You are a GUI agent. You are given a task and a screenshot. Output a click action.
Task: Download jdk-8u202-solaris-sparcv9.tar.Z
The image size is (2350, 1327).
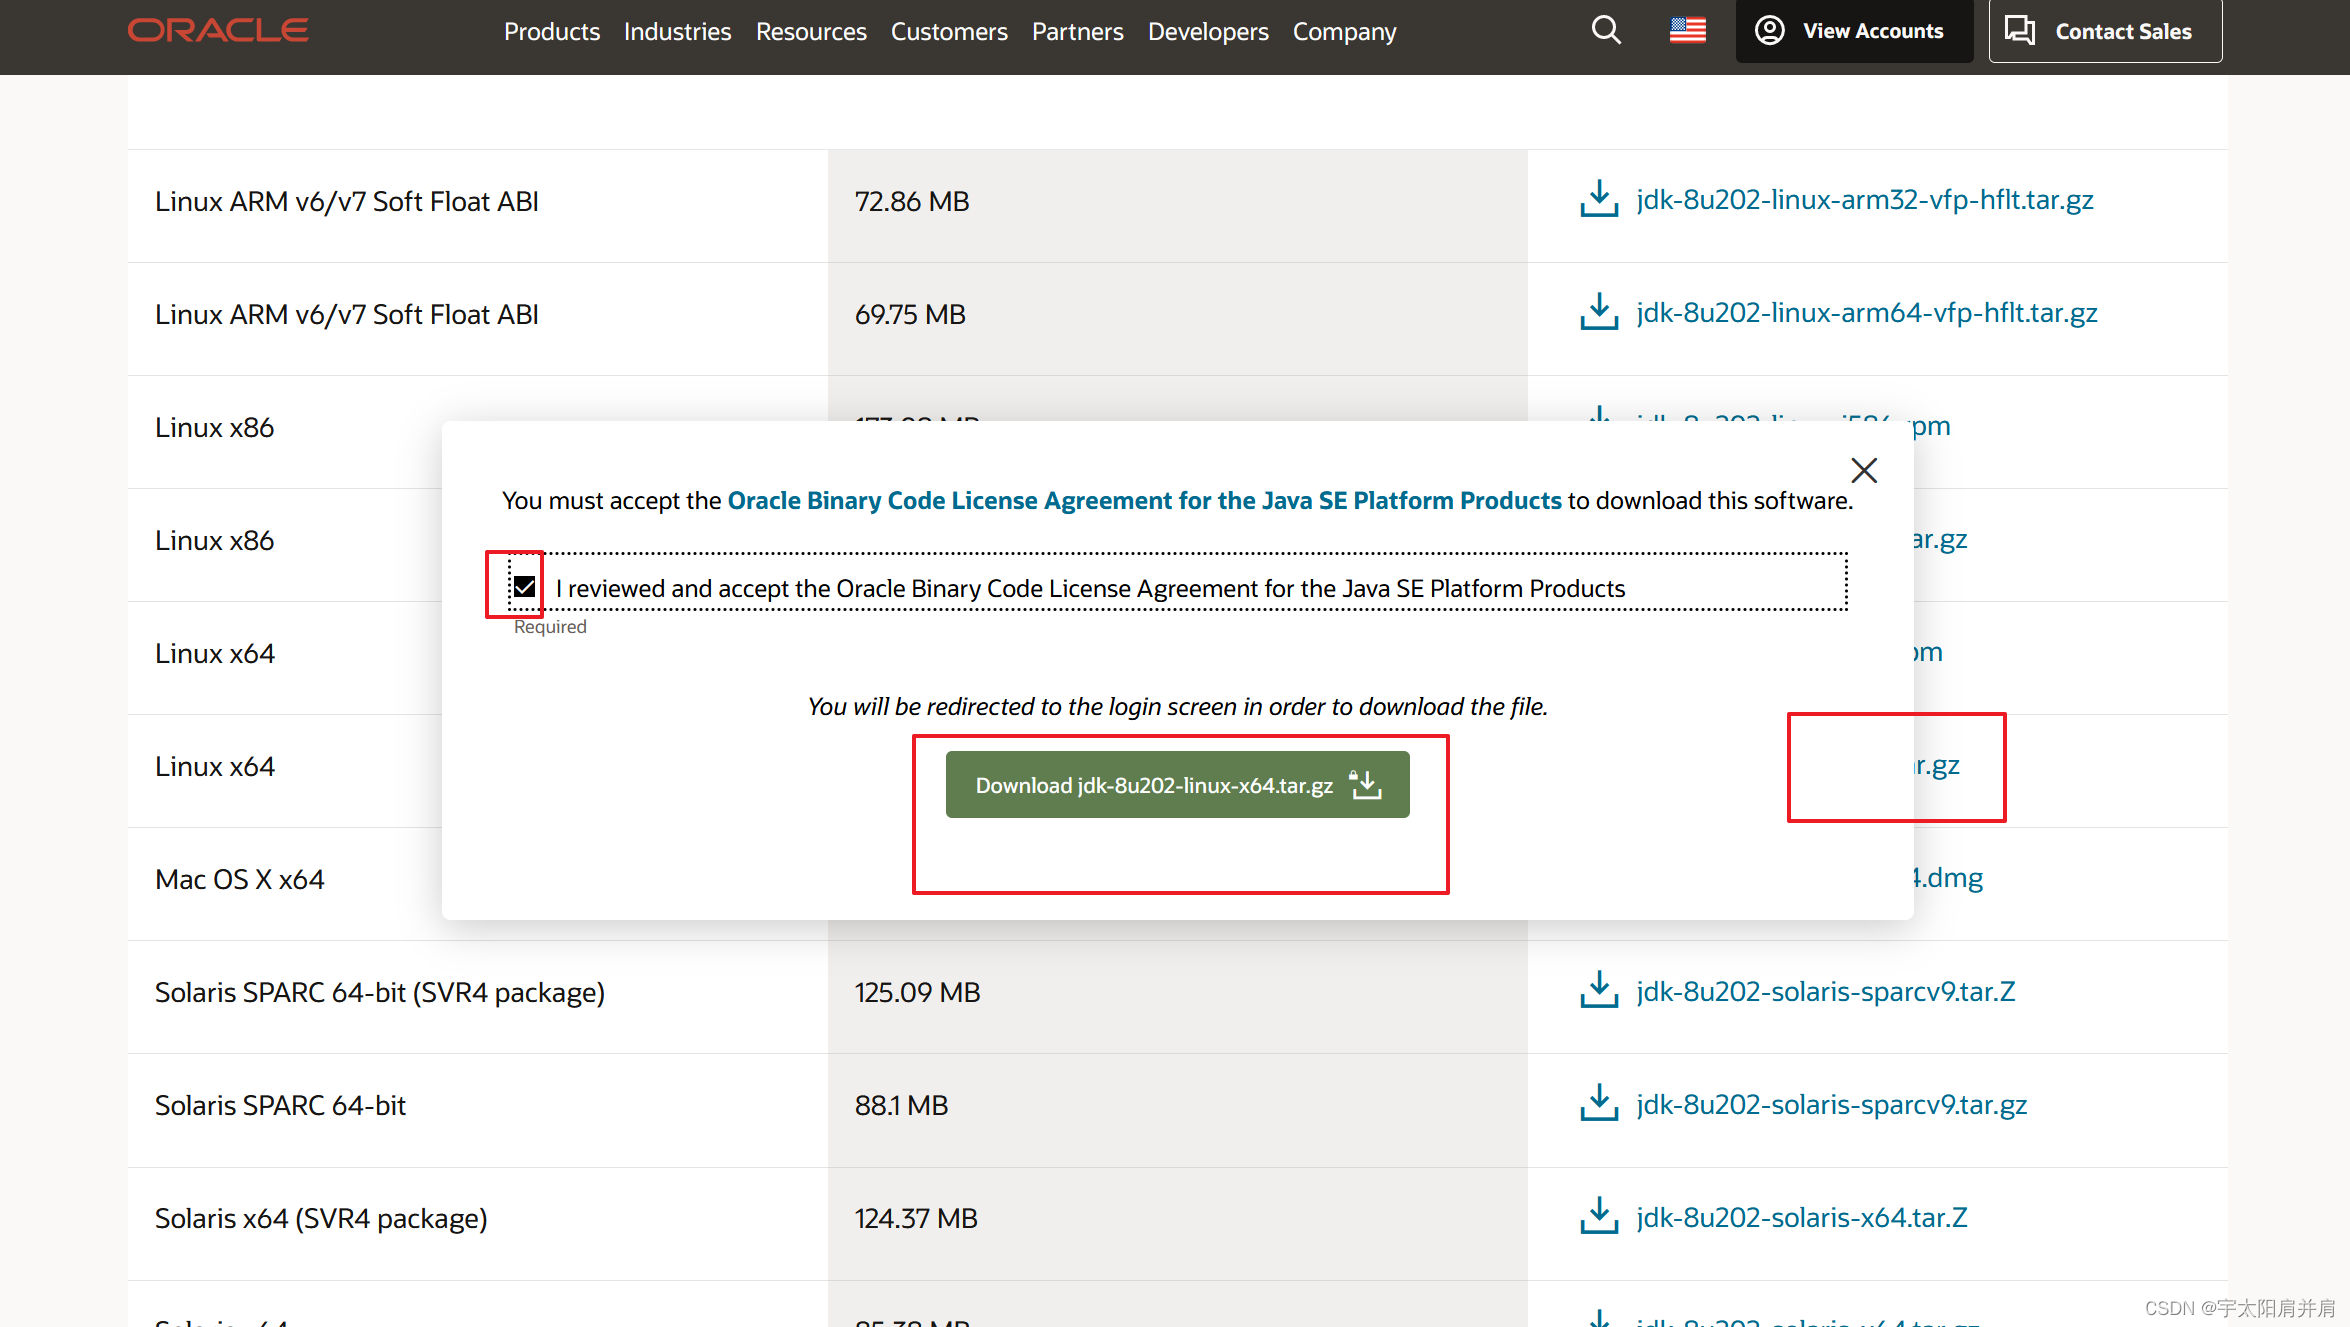point(1826,992)
